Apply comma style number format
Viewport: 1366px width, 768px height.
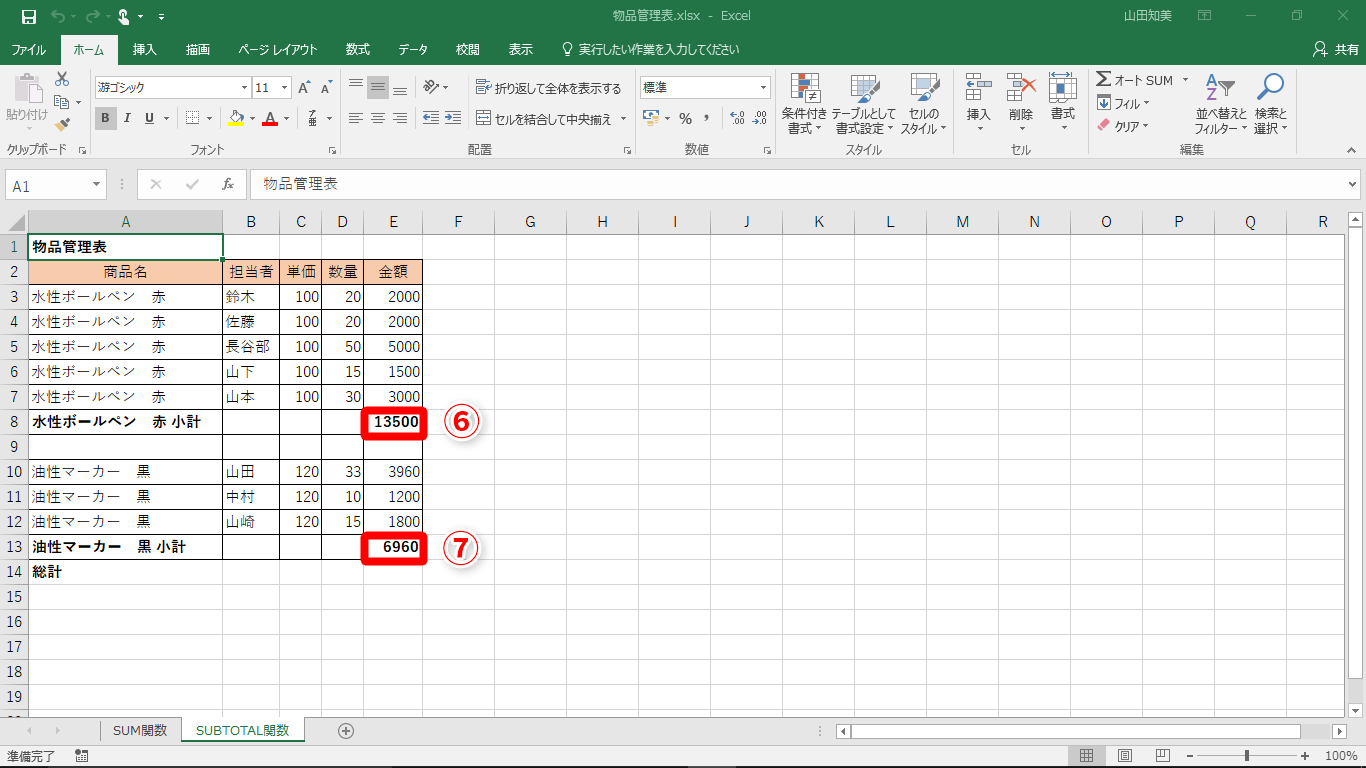(x=707, y=118)
